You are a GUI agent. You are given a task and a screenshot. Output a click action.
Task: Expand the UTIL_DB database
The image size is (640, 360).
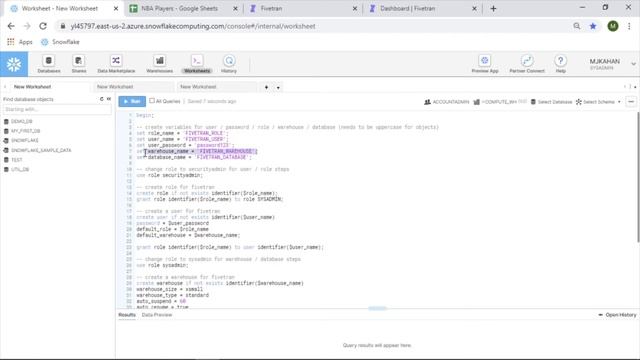[x=16, y=169]
